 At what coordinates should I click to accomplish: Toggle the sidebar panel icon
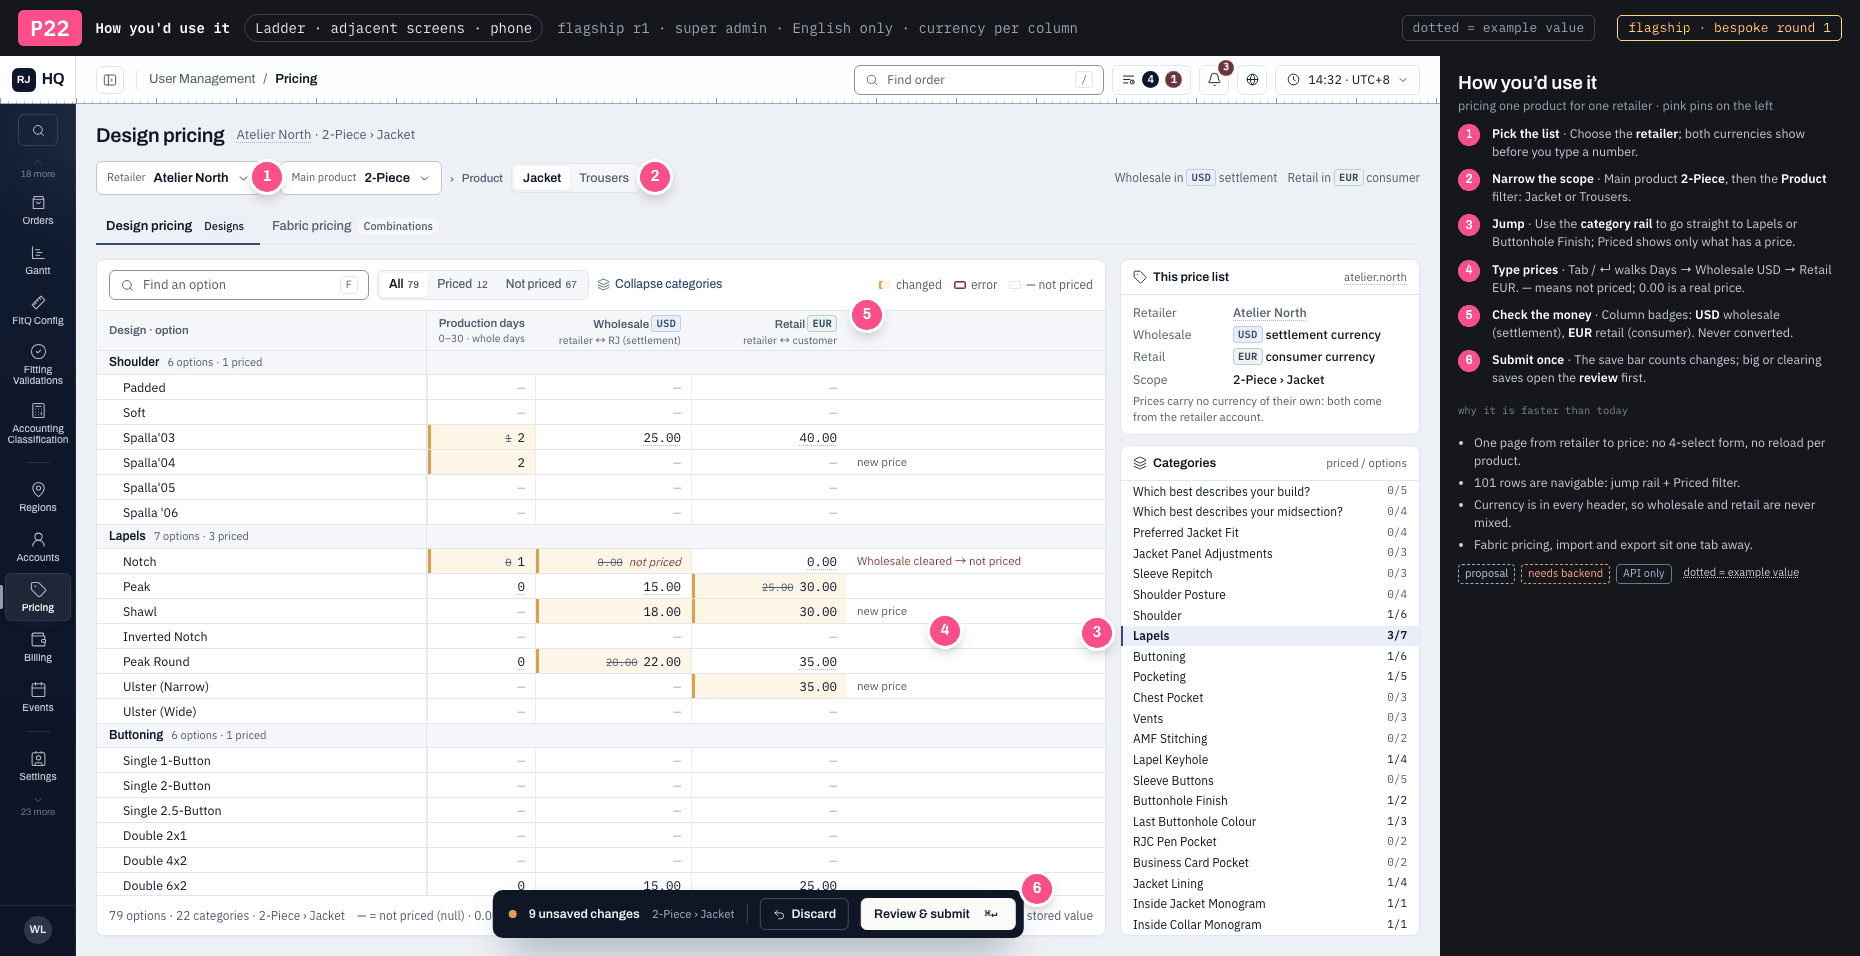110,80
